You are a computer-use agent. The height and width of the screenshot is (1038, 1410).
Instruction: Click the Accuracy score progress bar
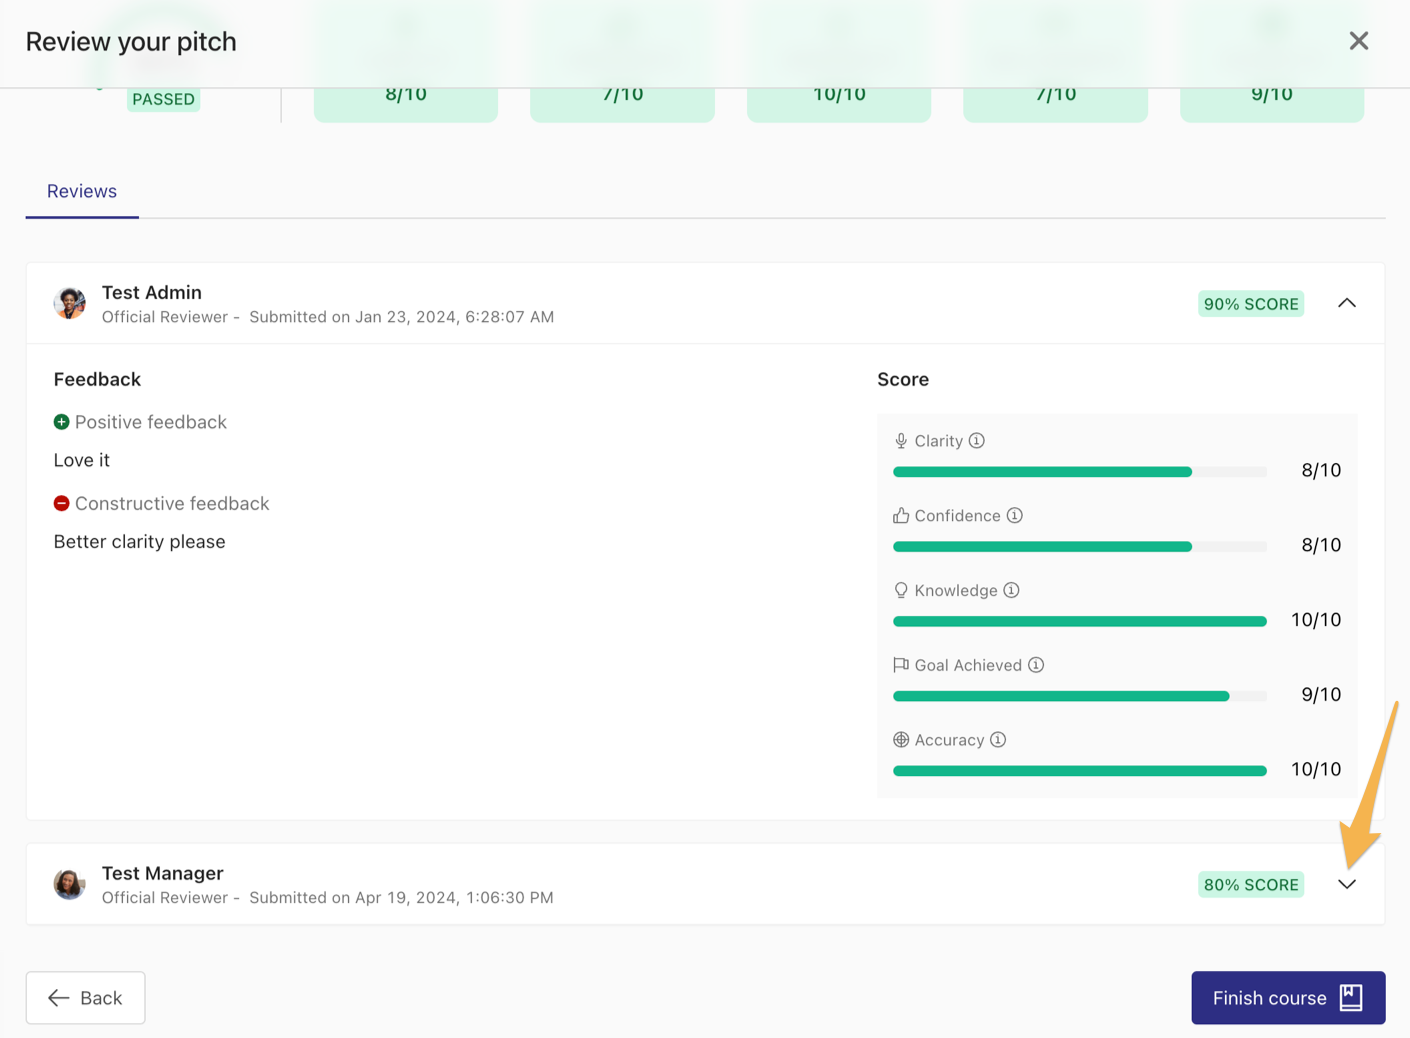(1080, 771)
